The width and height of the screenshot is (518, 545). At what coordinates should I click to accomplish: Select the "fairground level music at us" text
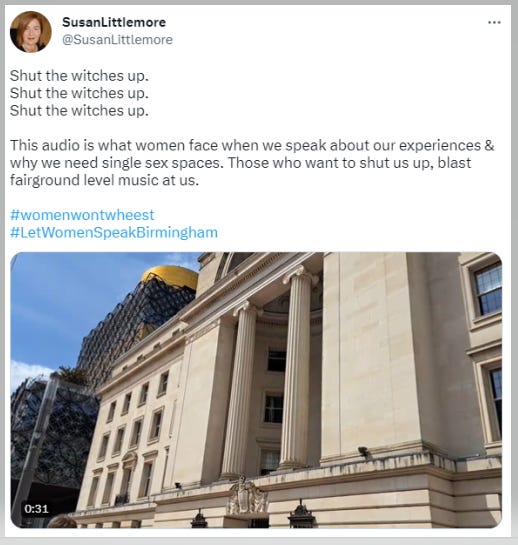coord(102,180)
